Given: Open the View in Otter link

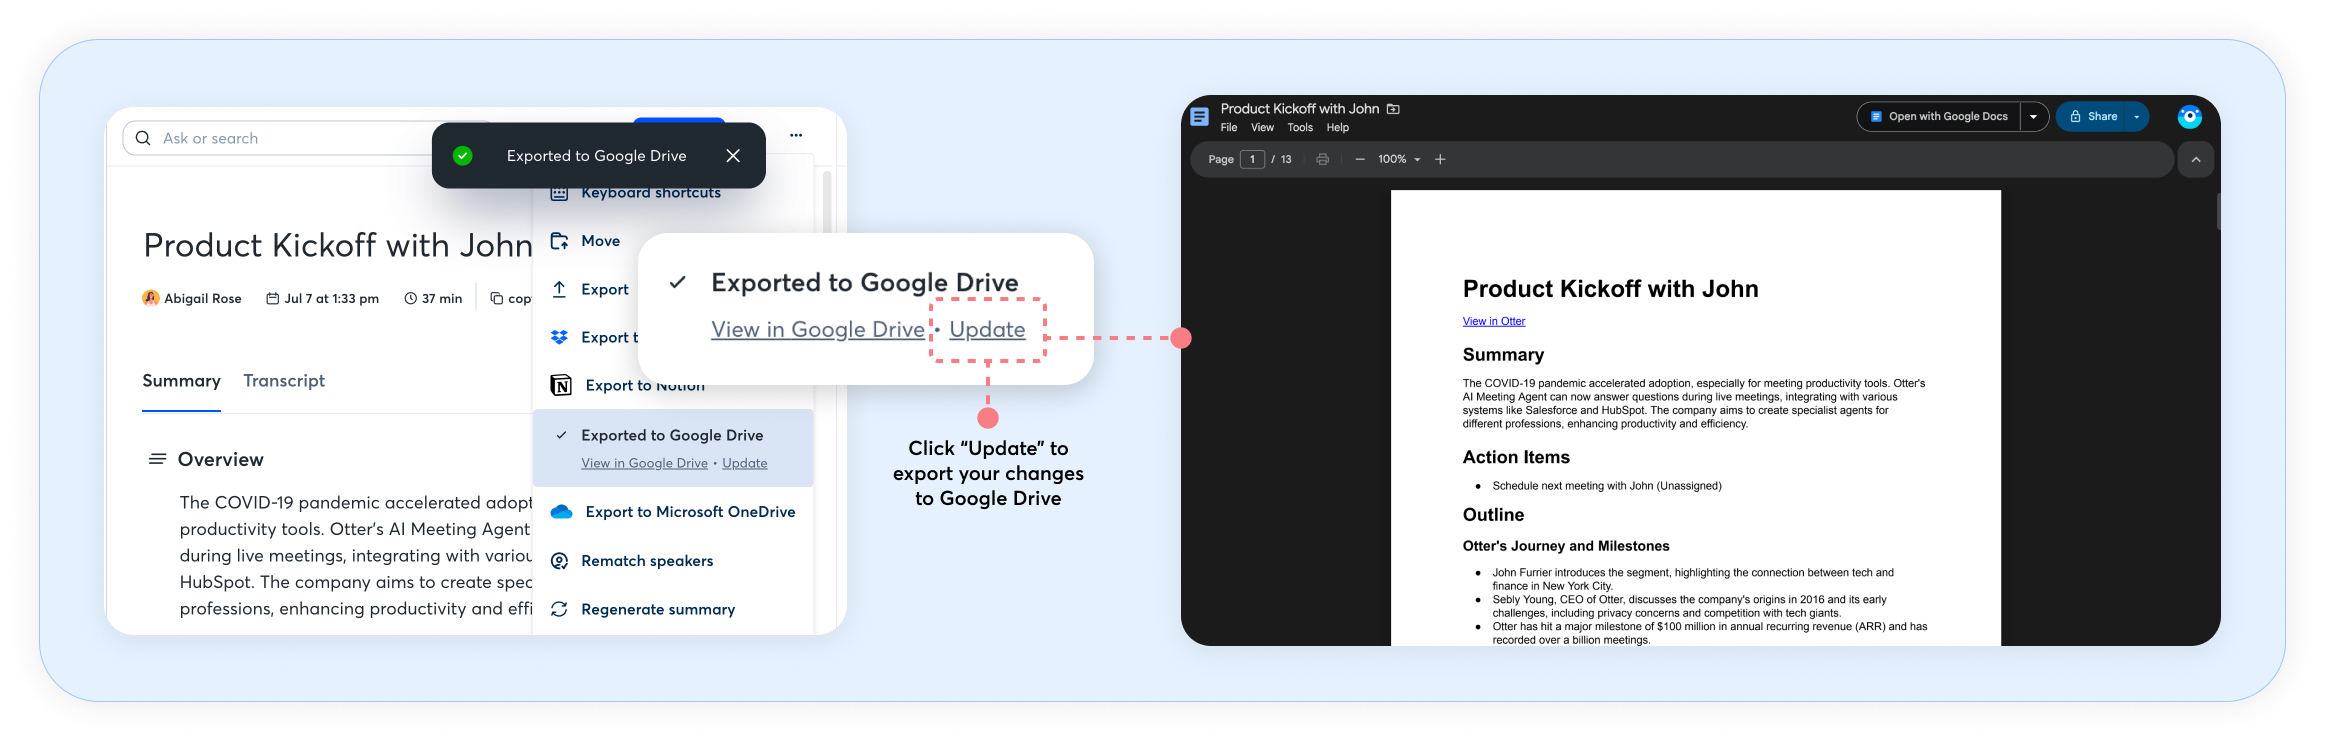Looking at the screenshot, I should pyautogui.click(x=1494, y=321).
